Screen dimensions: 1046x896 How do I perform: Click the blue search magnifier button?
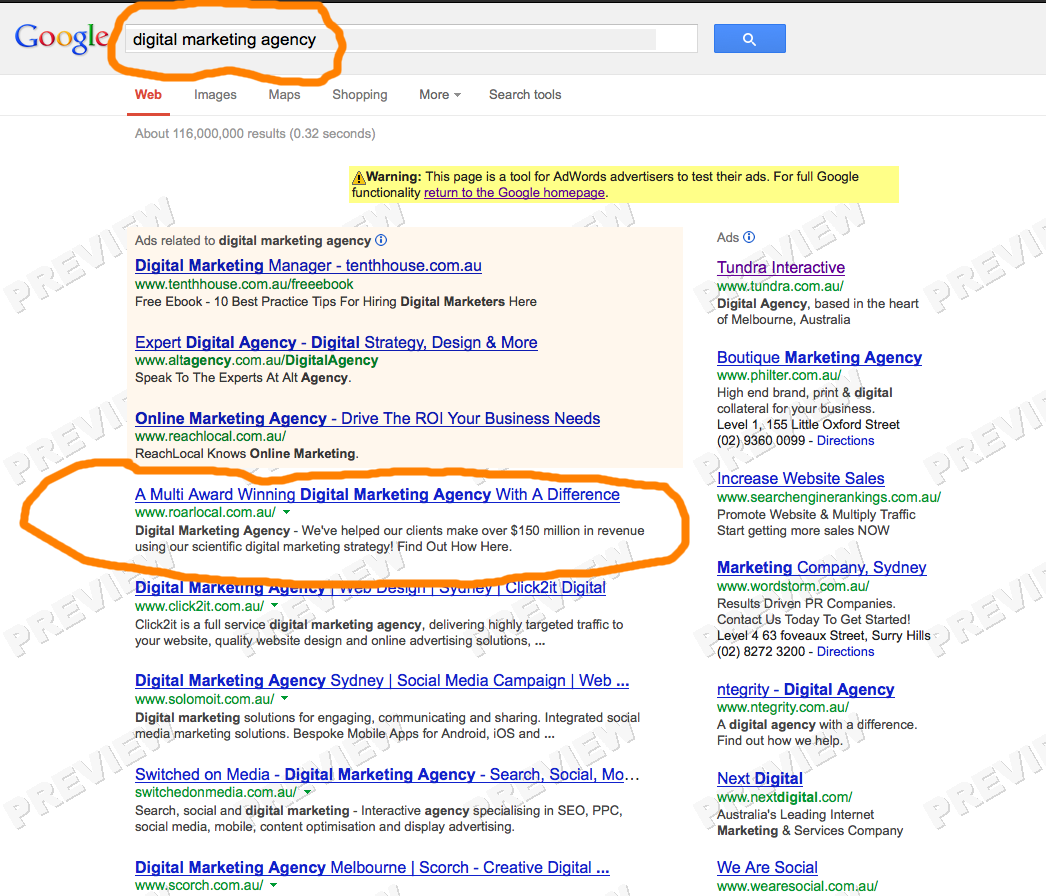pyautogui.click(x=749, y=39)
